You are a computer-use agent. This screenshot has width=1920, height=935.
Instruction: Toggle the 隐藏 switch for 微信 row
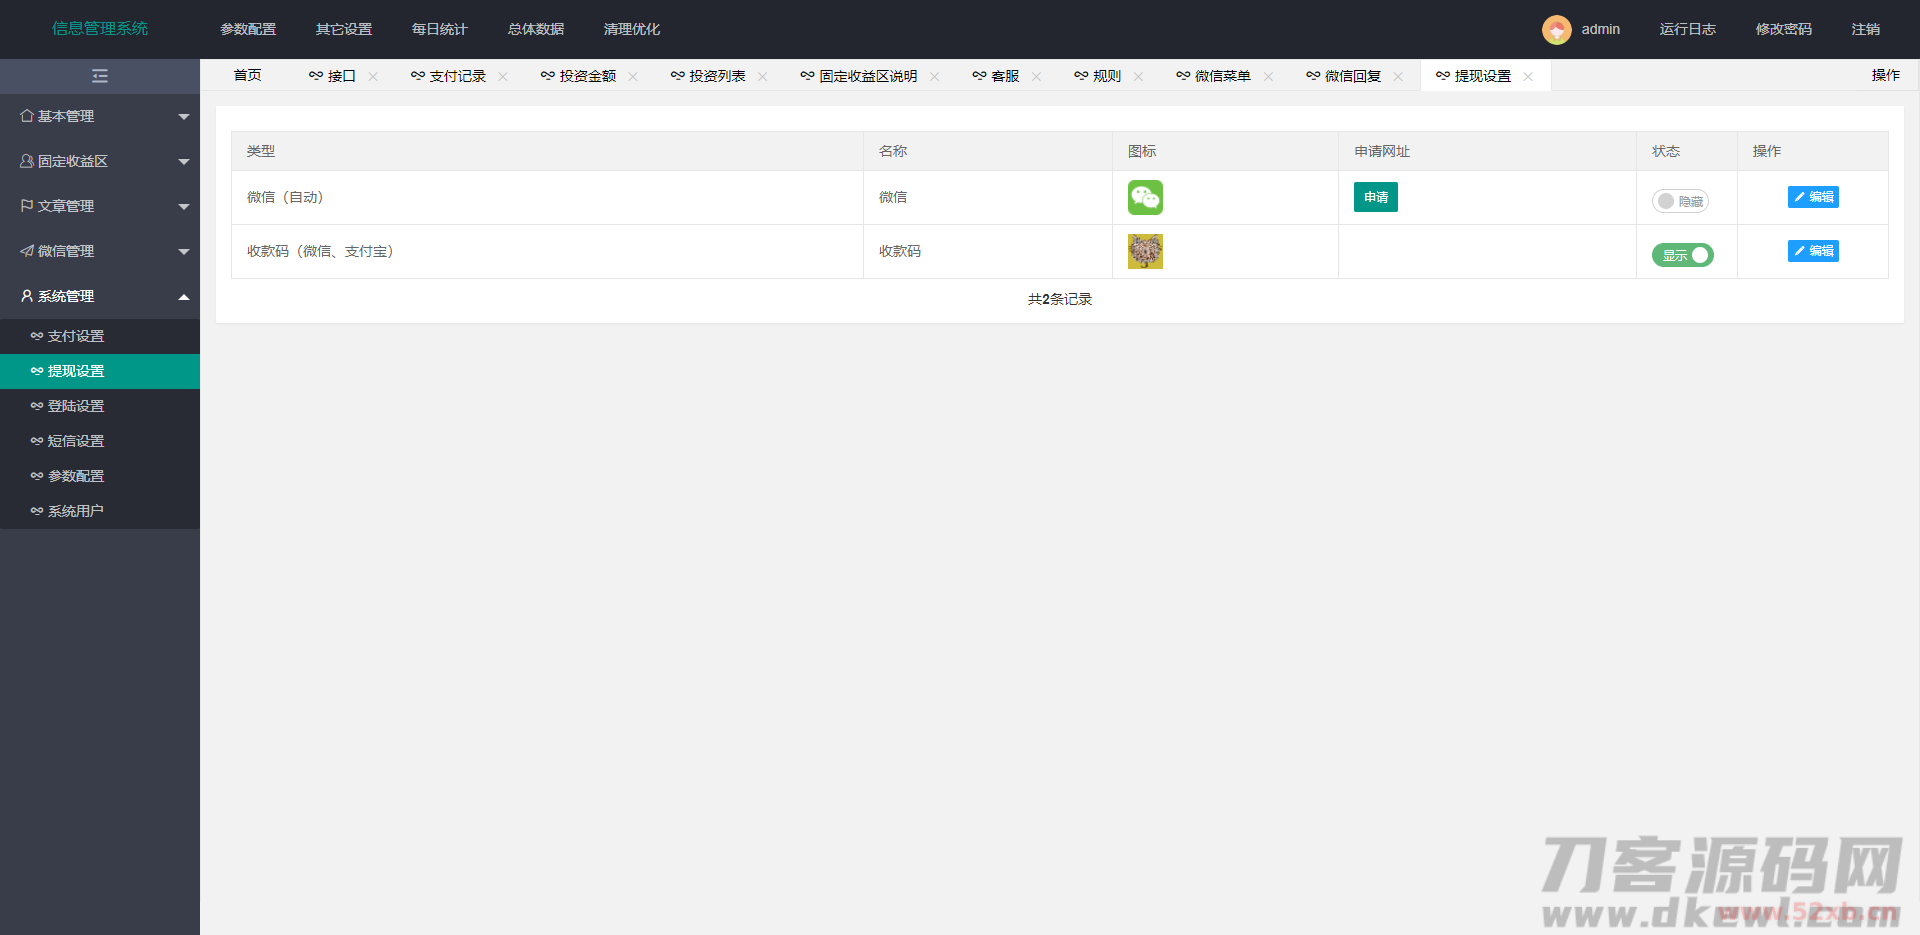pos(1680,201)
